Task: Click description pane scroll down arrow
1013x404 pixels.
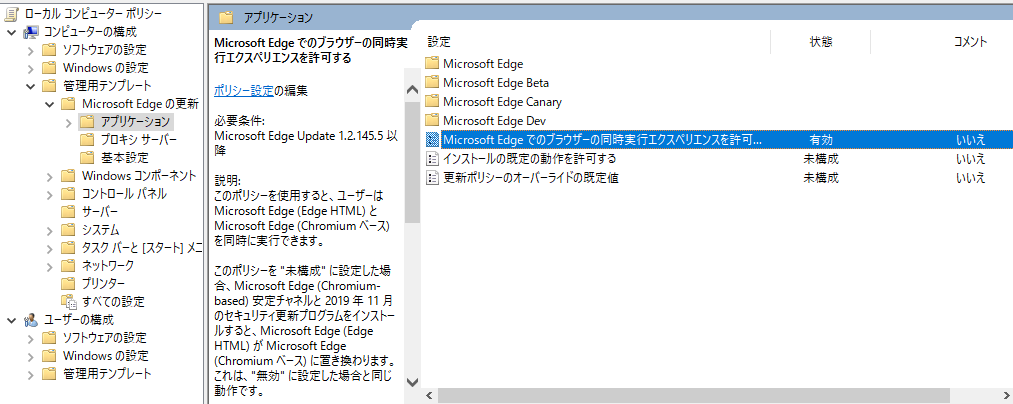Action: point(412,381)
